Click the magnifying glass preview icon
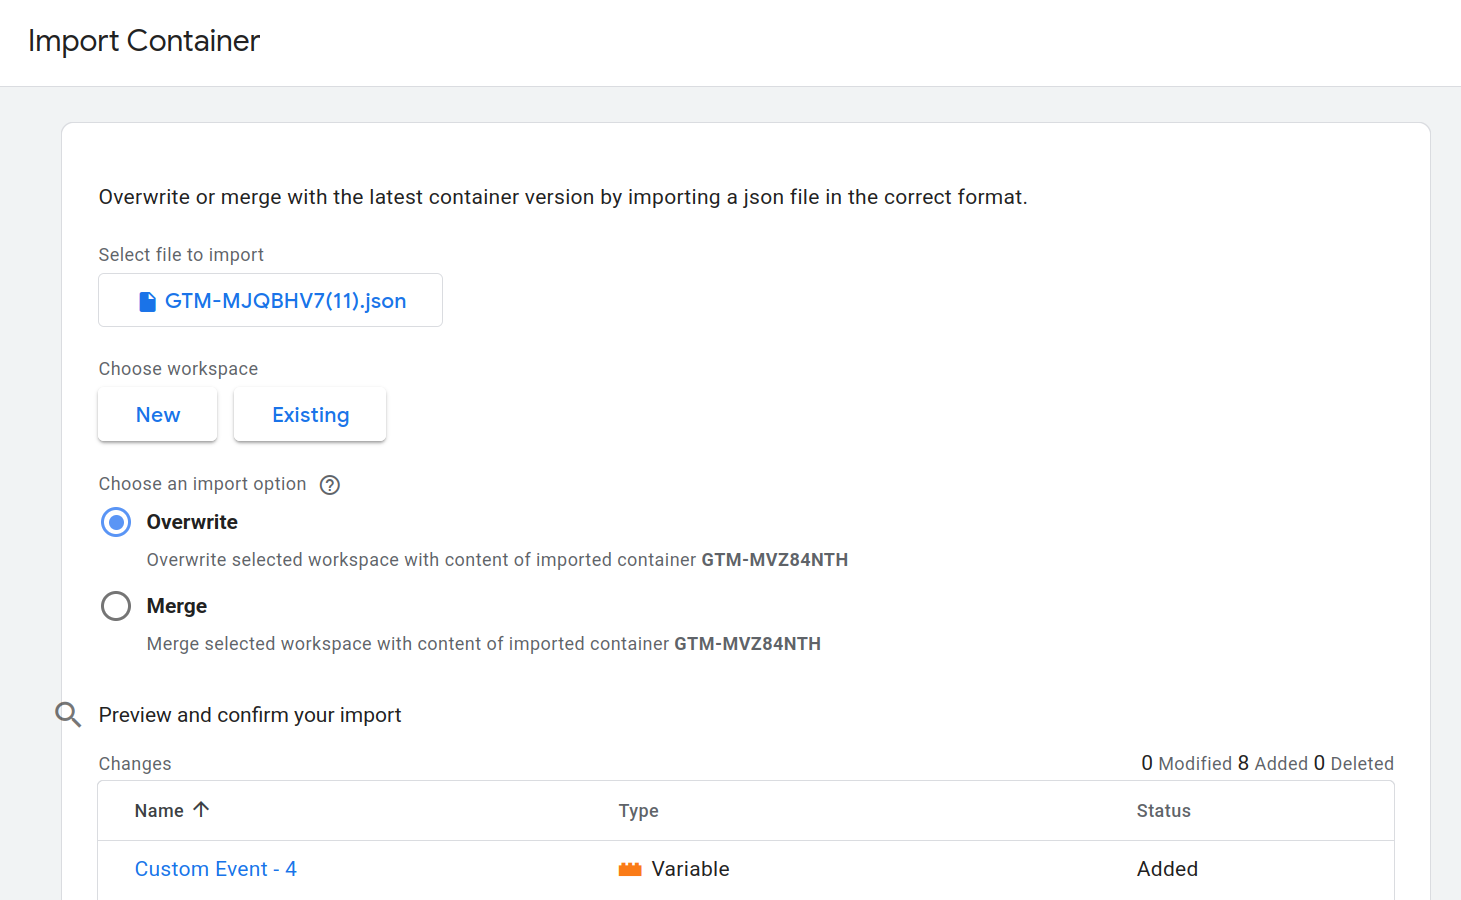Screen dimensions: 1461x900 tap(67, 714)
